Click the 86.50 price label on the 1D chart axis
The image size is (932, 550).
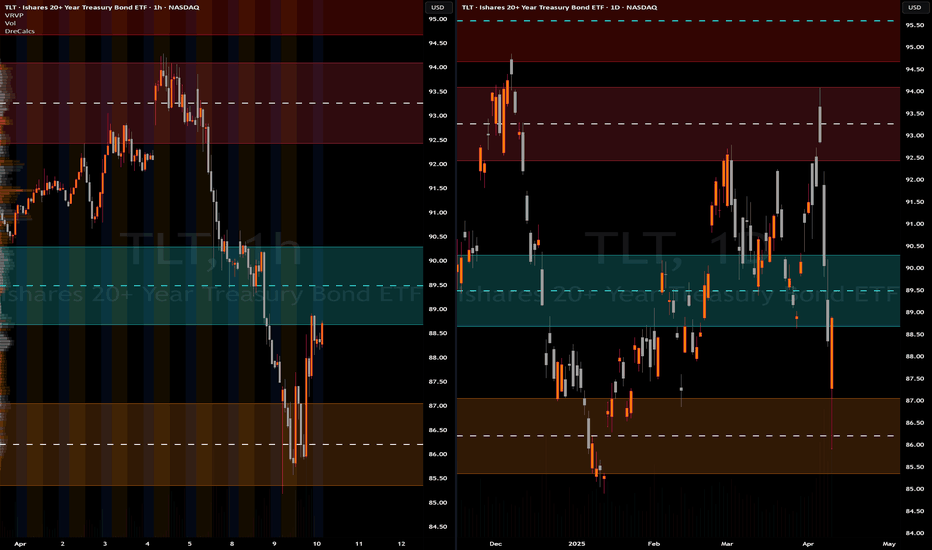tap(915, 423)
